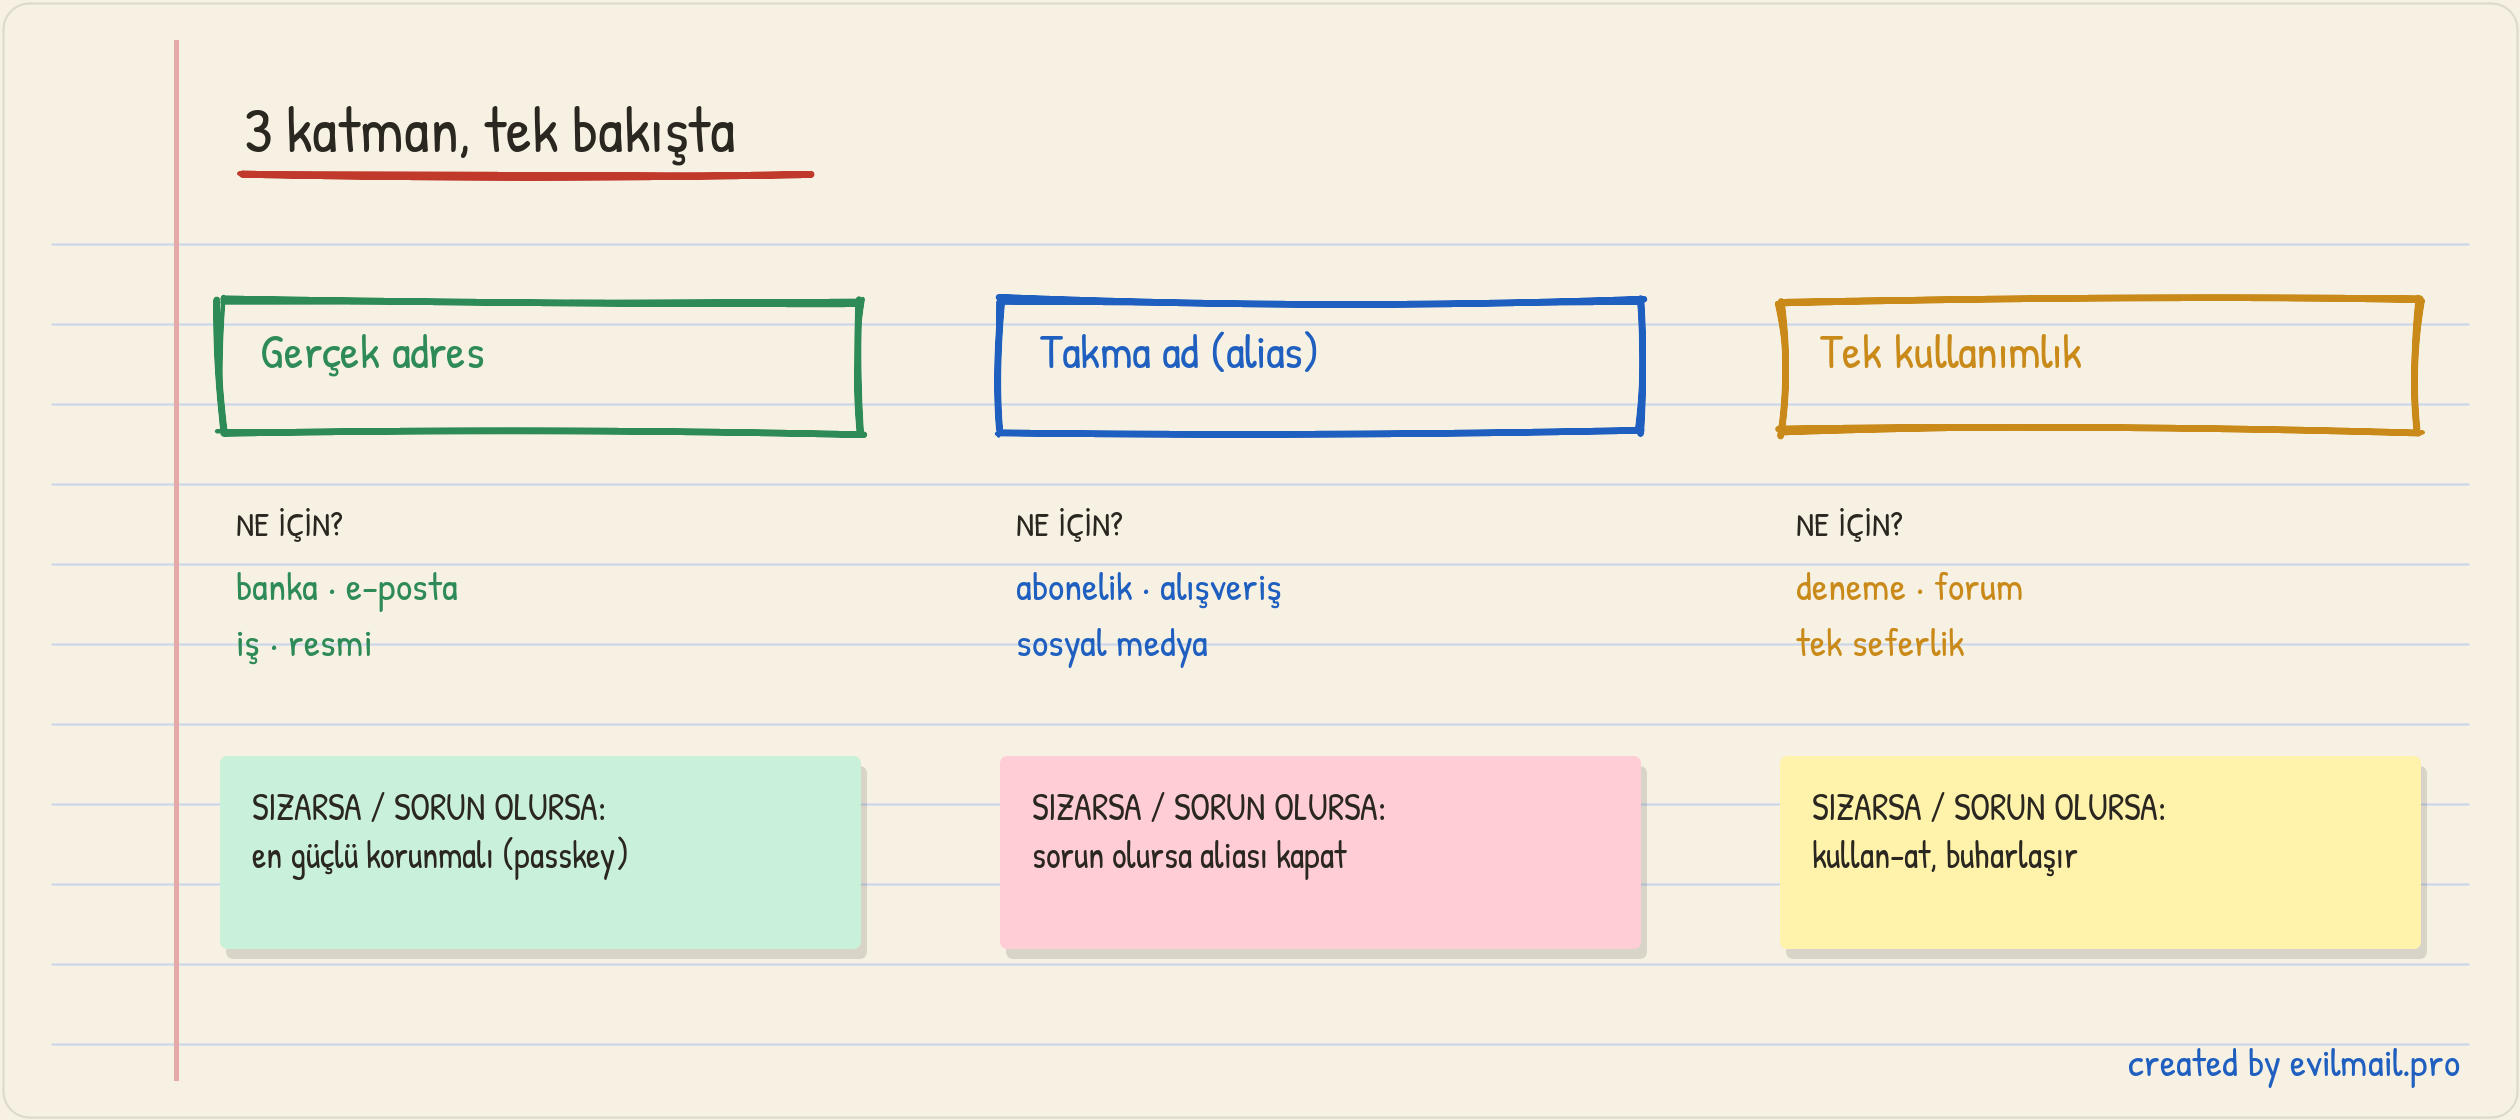
Task: Click the 'iş · resmi' text line
Action: pyautogui.click(x=304, y=645)
